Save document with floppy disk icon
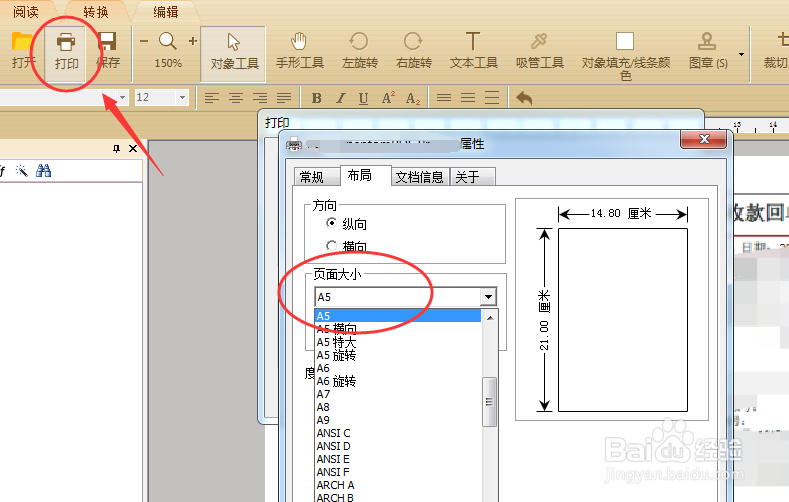The height and width of the screenshot is (502, 789). pyautogui.click(x=107, y=49)
